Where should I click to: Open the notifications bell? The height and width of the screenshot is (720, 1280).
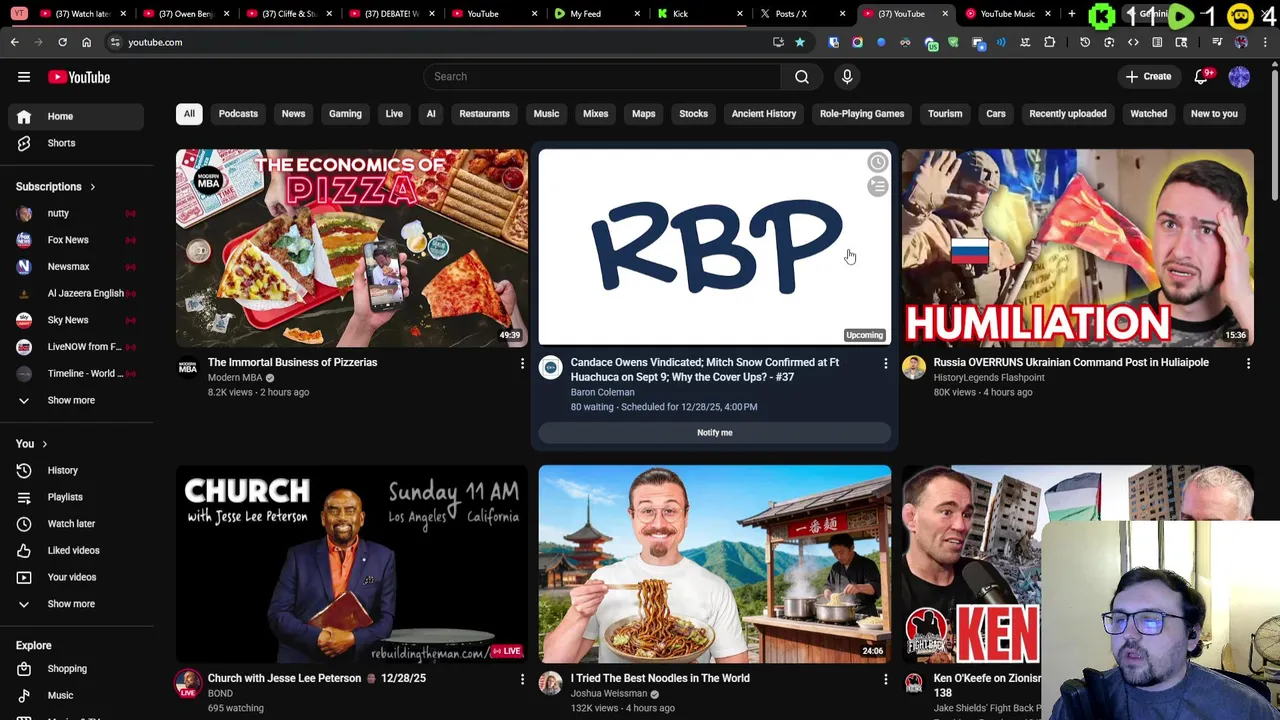[1201, 77]
